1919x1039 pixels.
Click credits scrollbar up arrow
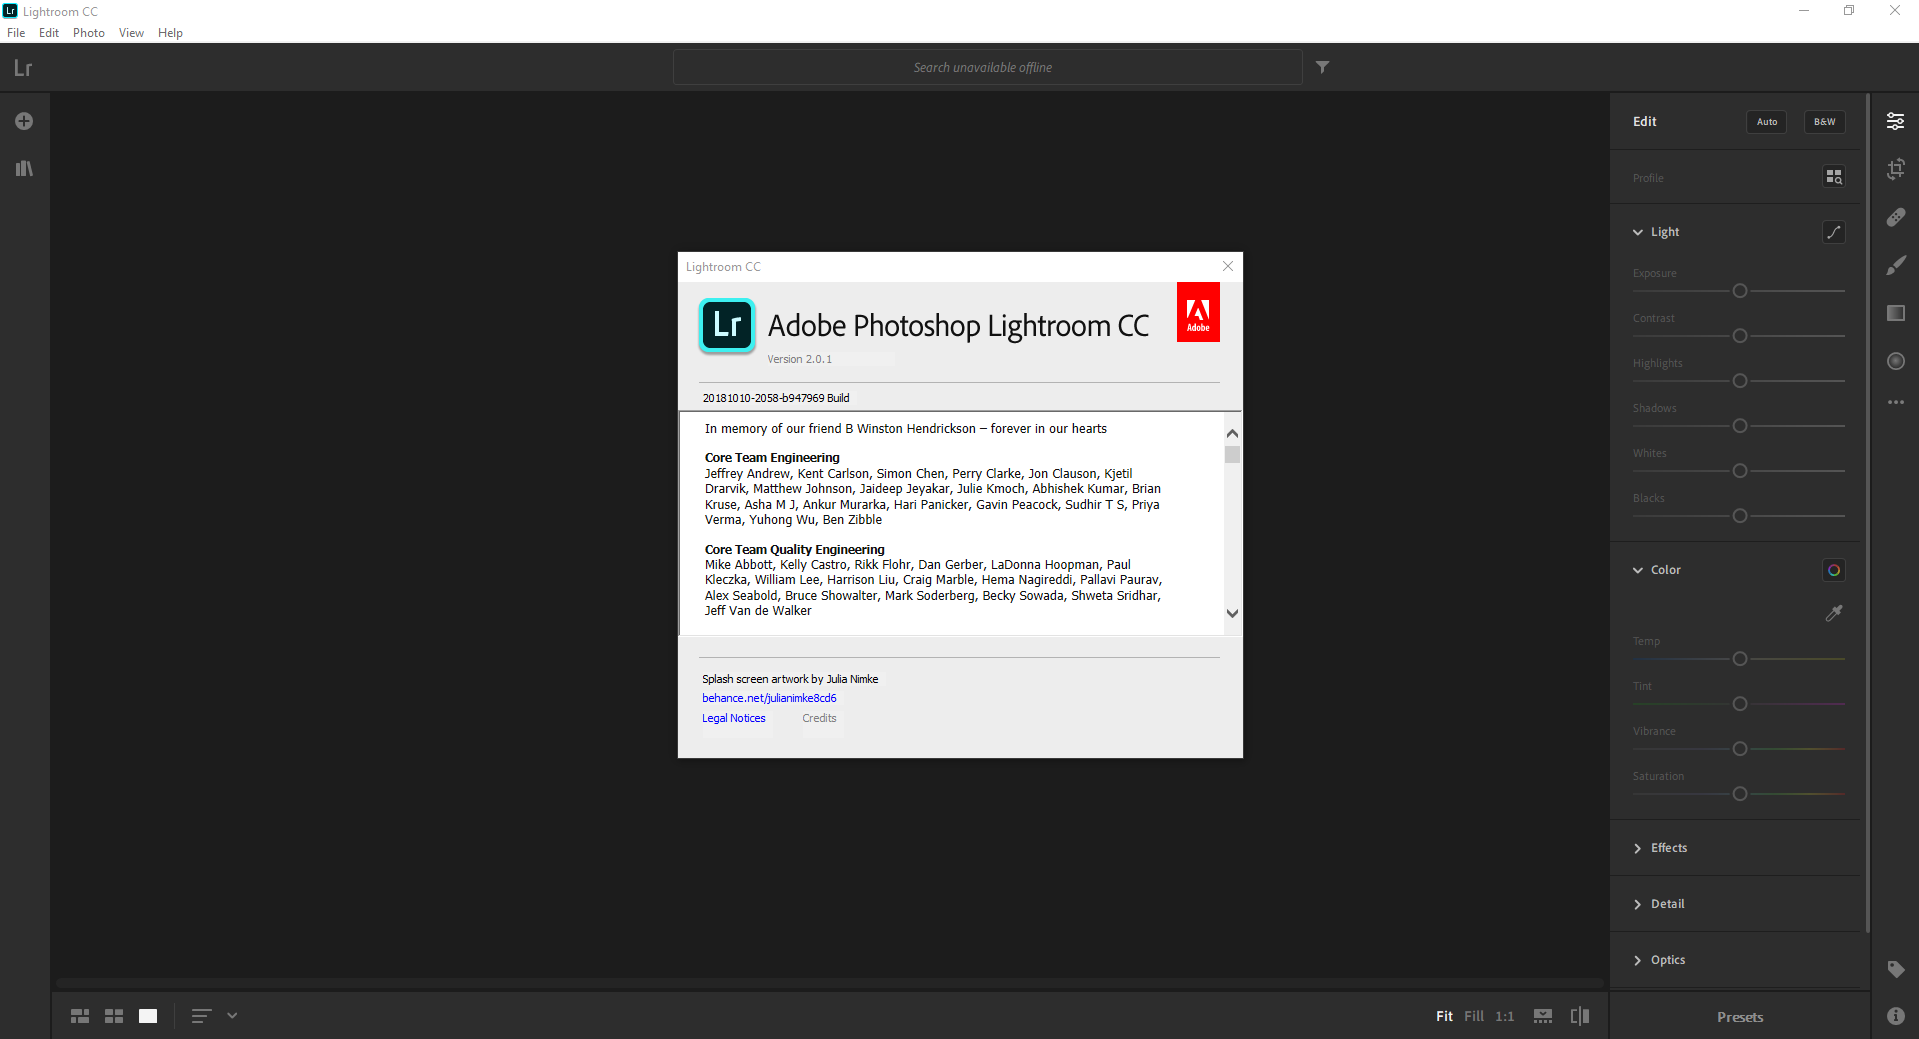click(x=1232, y=433)
